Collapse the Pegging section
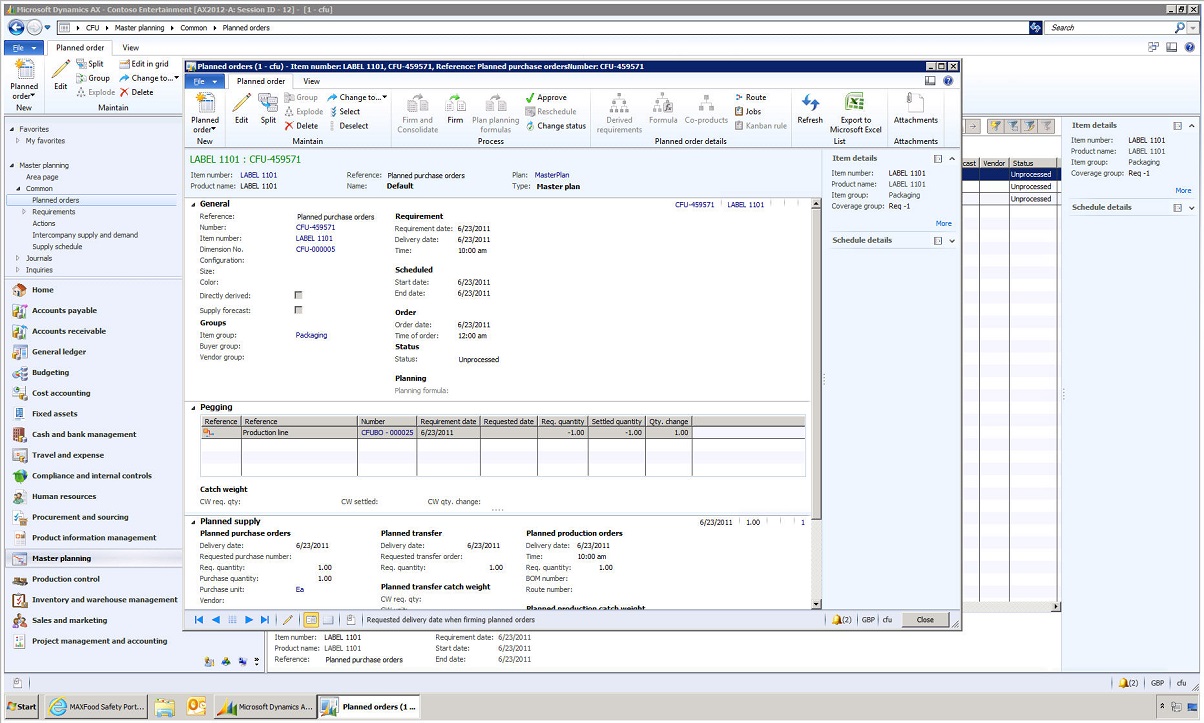The image size is (1204, 723). tap(193, 407)
